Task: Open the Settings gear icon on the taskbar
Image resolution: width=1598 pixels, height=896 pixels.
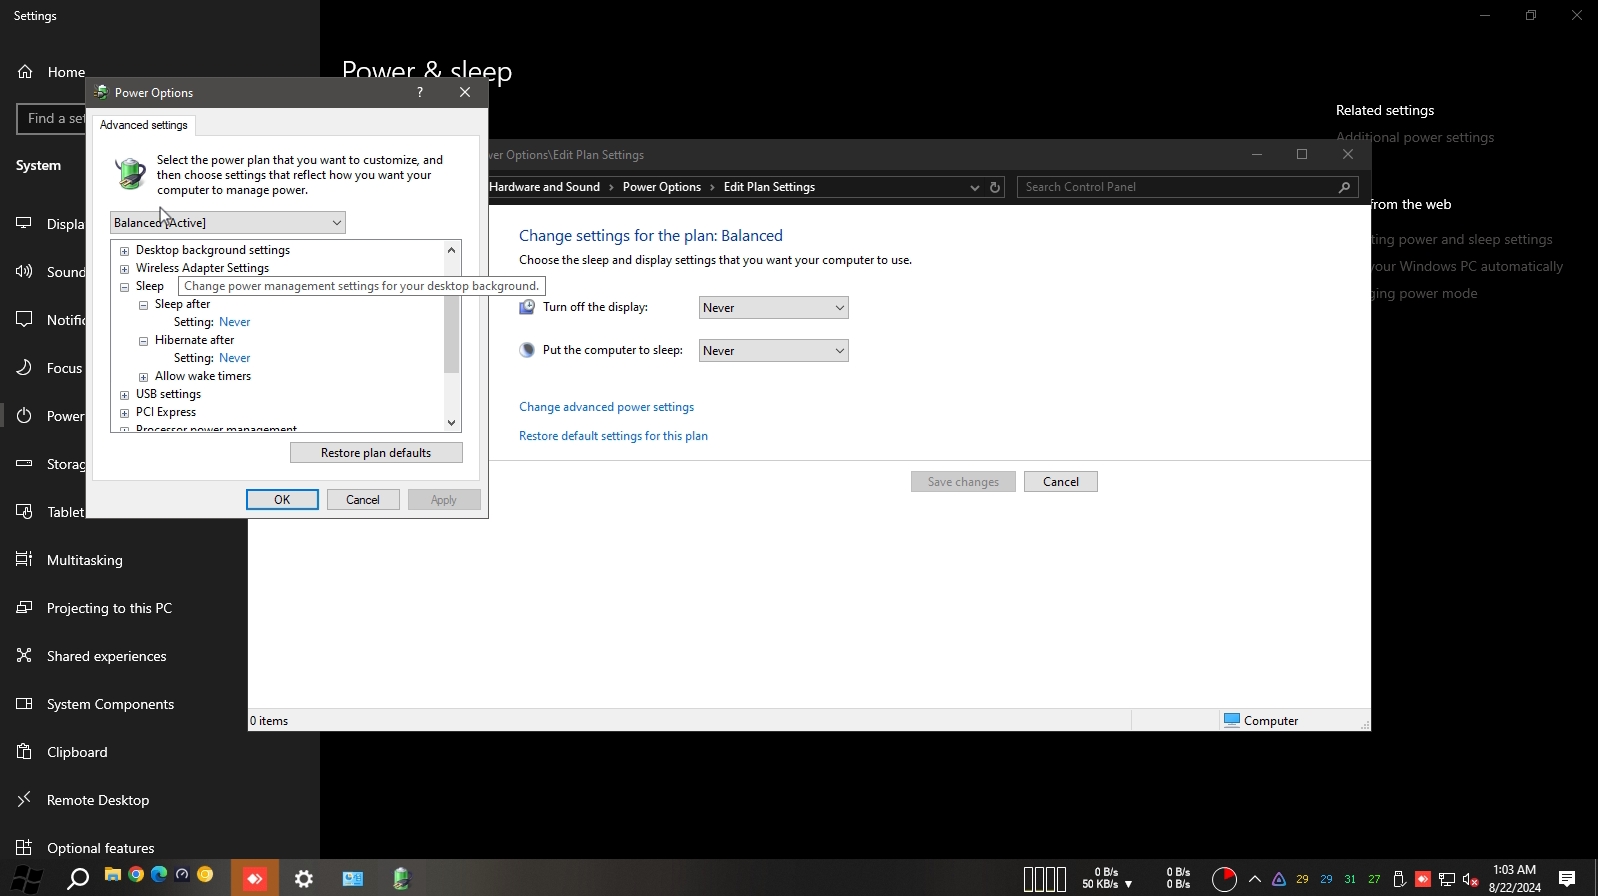Action: pos(304,879)
